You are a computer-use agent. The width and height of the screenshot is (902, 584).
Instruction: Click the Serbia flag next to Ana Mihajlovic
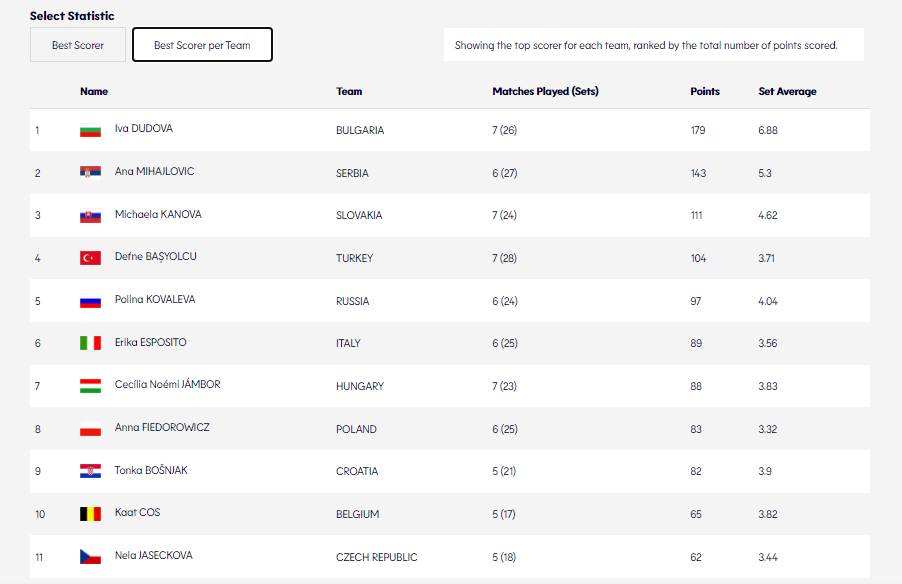90,172
